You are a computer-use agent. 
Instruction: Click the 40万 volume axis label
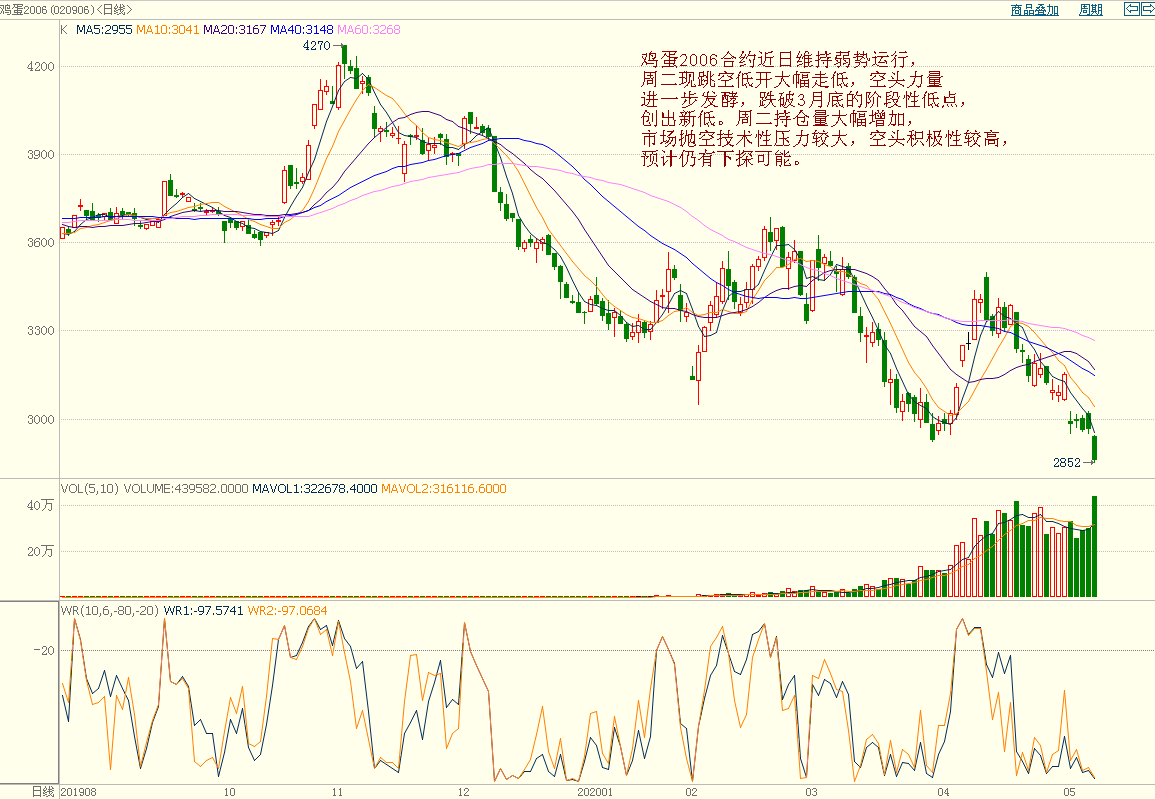pos(41,505)
